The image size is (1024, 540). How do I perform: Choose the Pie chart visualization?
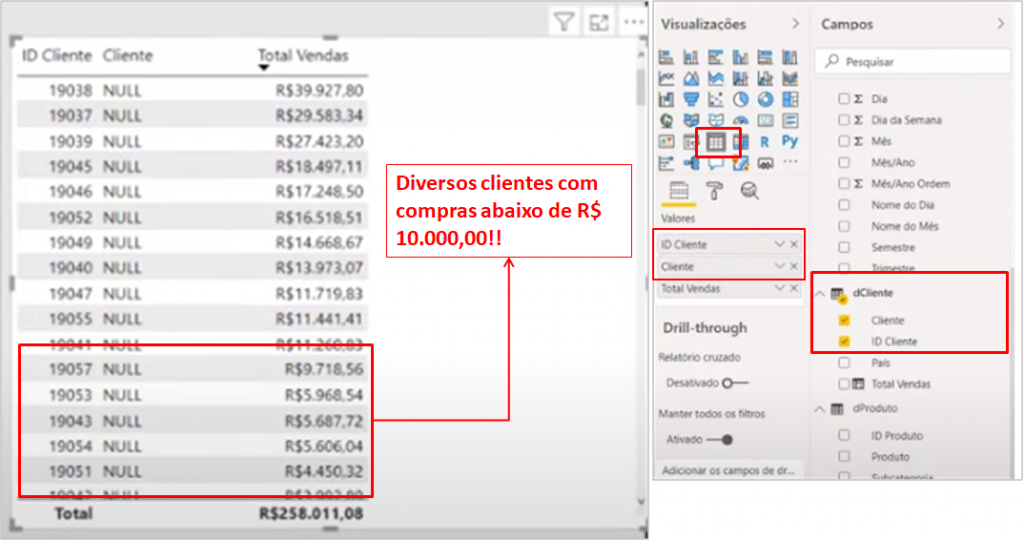(741, 99)
